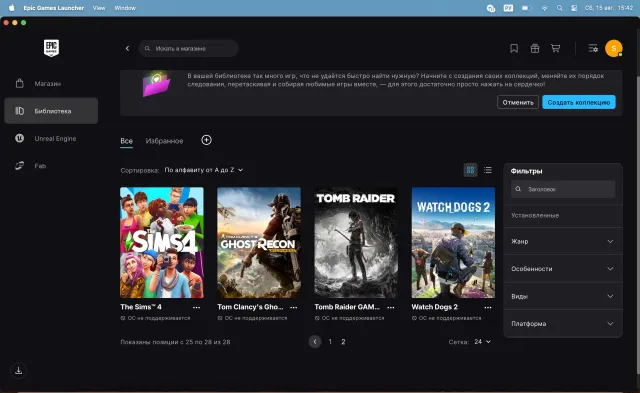Click page number 2
Image resolution: width=640 pixels, height=393 pixels.
(x=343, y=342)
